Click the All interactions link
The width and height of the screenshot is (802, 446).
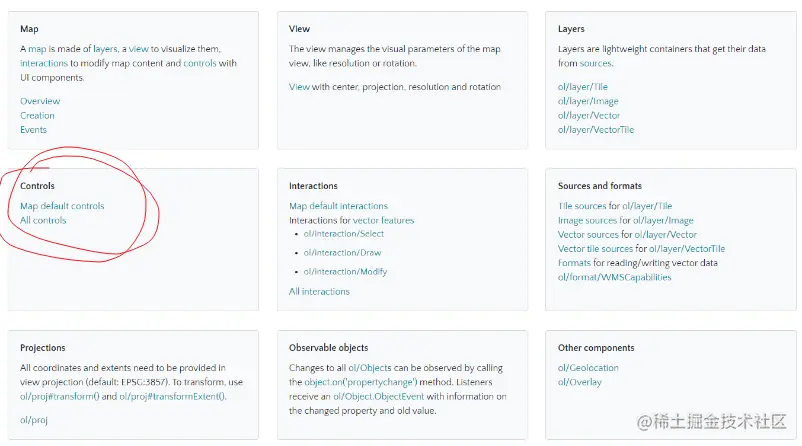tap(319, 291)
